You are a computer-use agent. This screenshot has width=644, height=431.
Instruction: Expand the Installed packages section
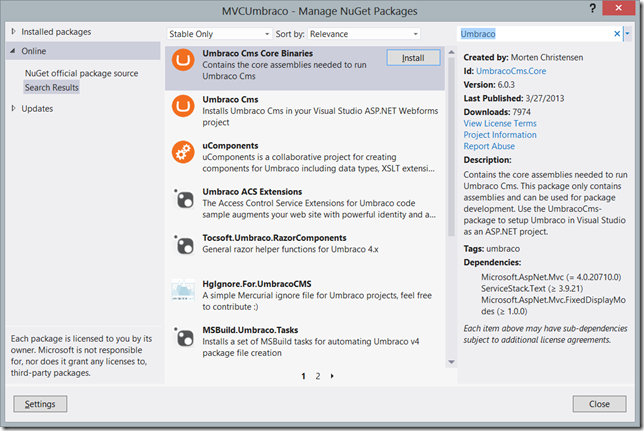click(x=14, y=32)
